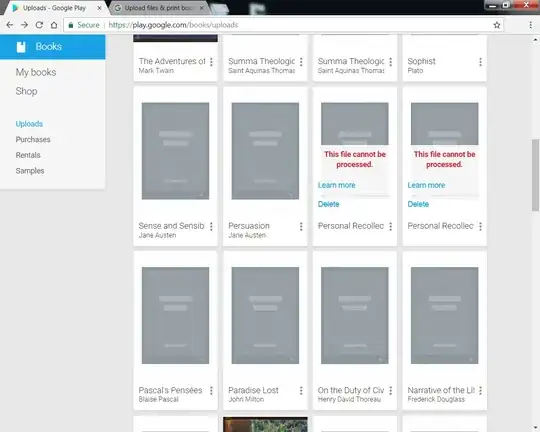Open Persuasion book cover
Viewport: 540px width, 432px height.
coord(265,151)
